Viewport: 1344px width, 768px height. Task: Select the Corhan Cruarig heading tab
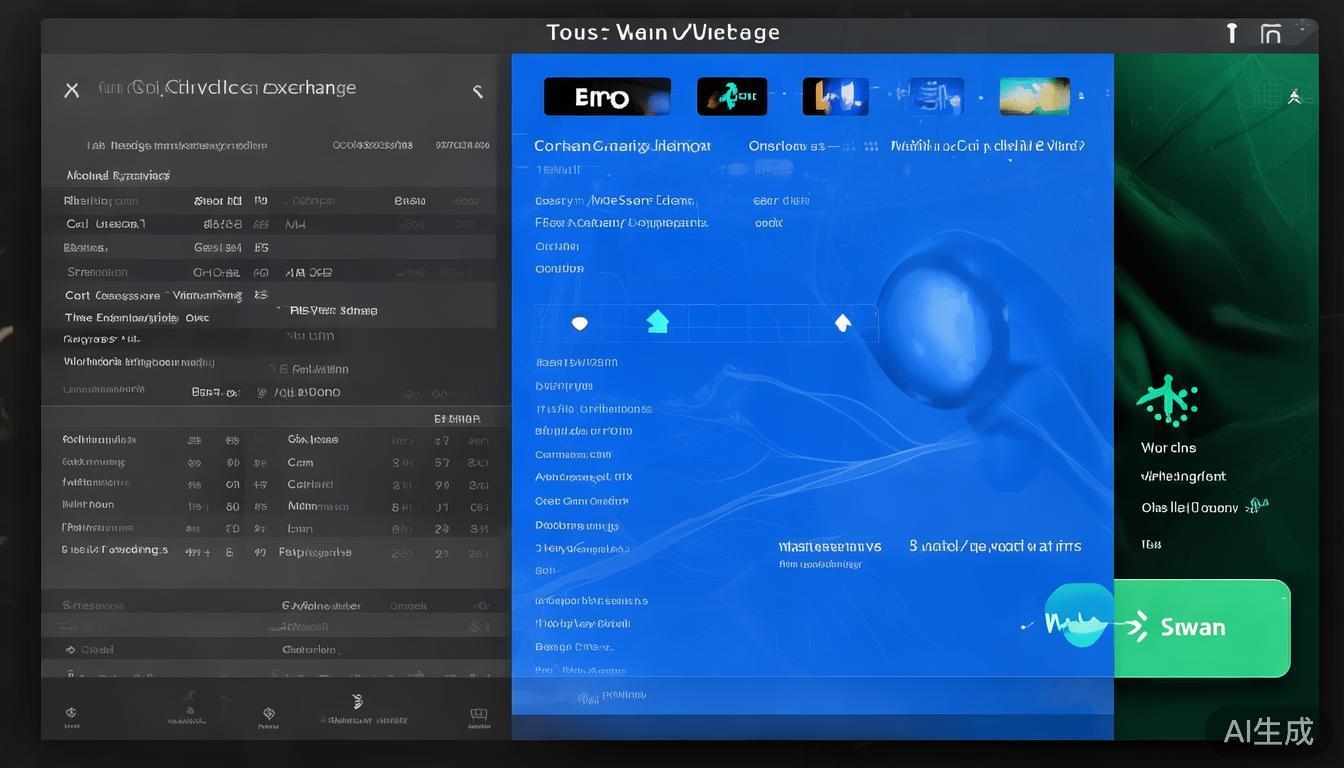click(622, 146)
